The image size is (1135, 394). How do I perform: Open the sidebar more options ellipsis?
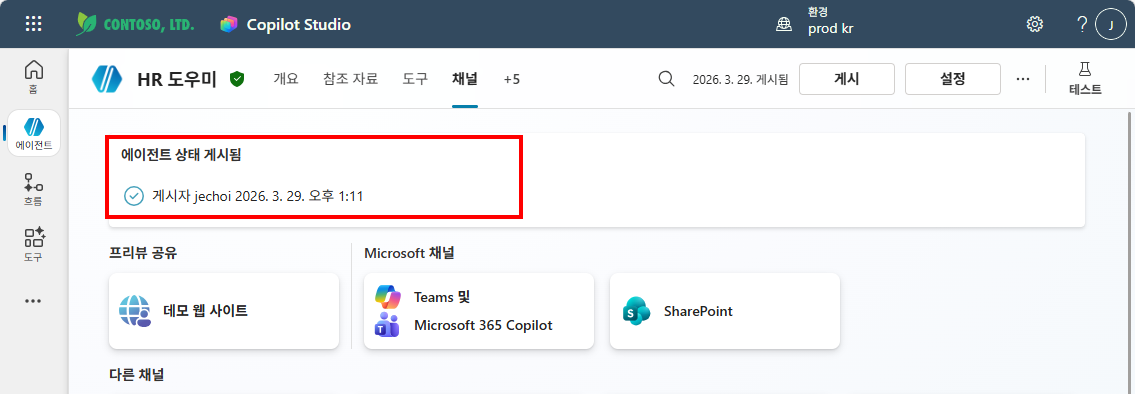33,301
